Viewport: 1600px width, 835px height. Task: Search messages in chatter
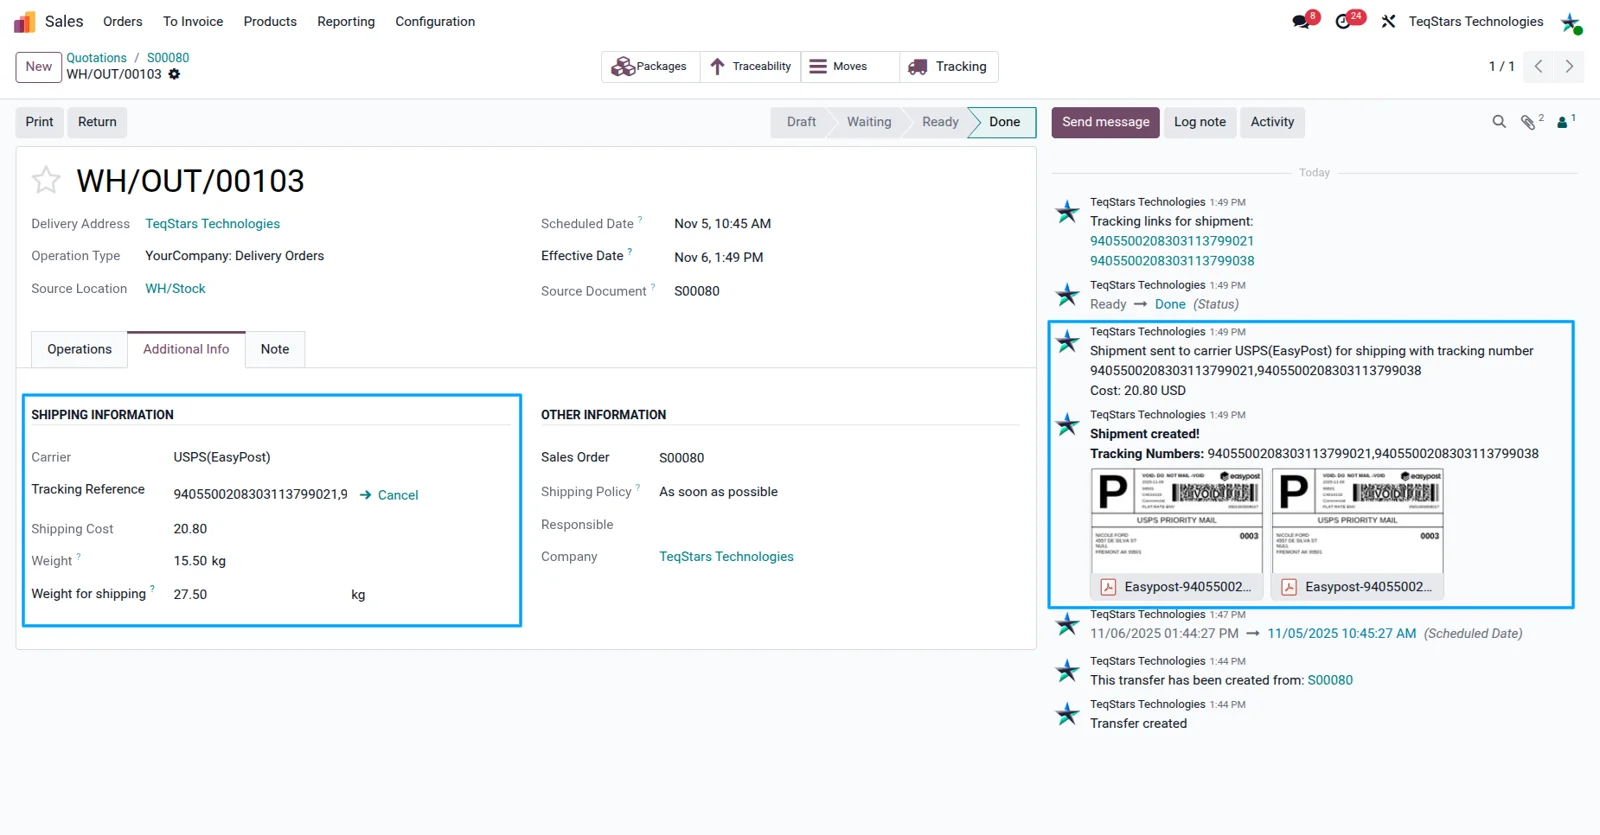click(1499, 122)
